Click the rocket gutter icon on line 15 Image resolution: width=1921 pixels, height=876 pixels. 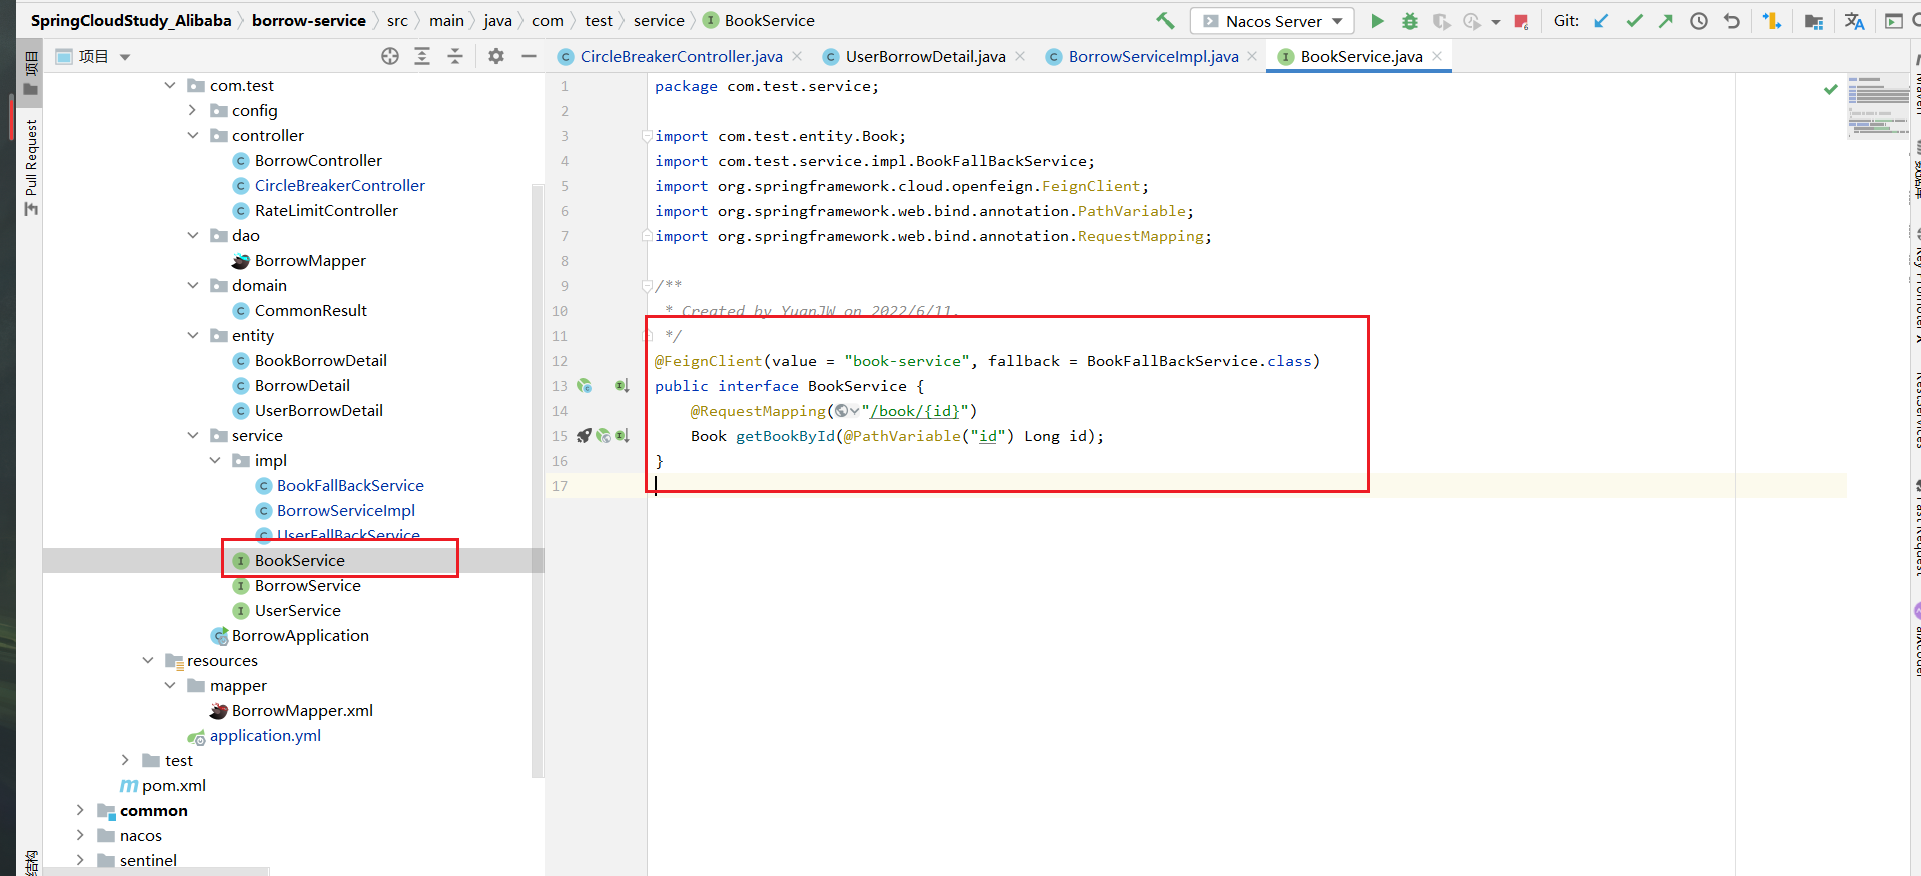tap(584, 436)
